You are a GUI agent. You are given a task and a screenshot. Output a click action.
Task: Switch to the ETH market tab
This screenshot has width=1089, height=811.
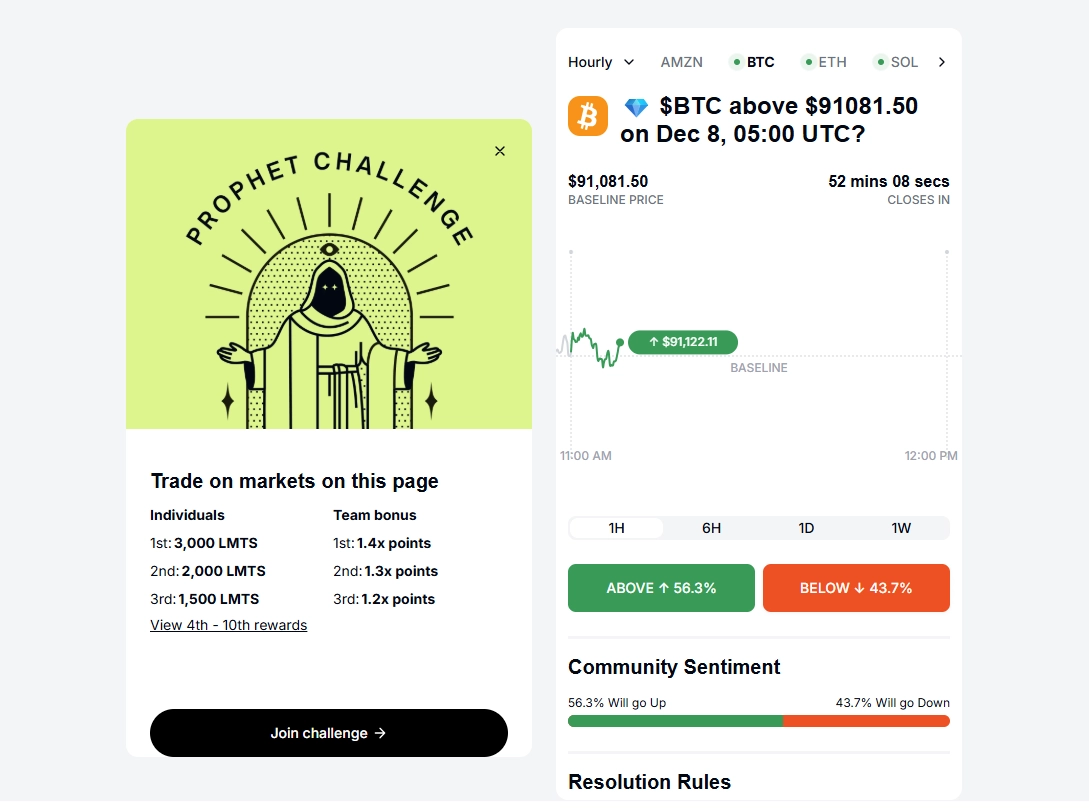(825, 62)
